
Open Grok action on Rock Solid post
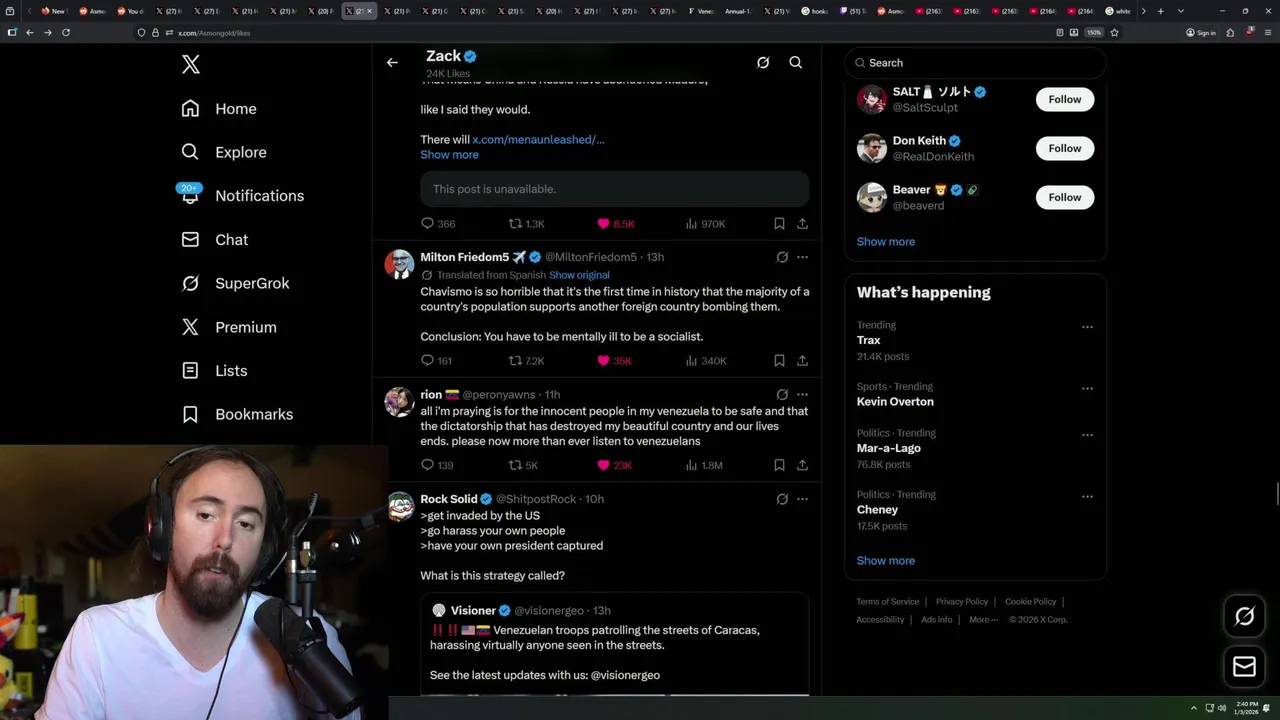pyautogui.click(x=782, y=499)
